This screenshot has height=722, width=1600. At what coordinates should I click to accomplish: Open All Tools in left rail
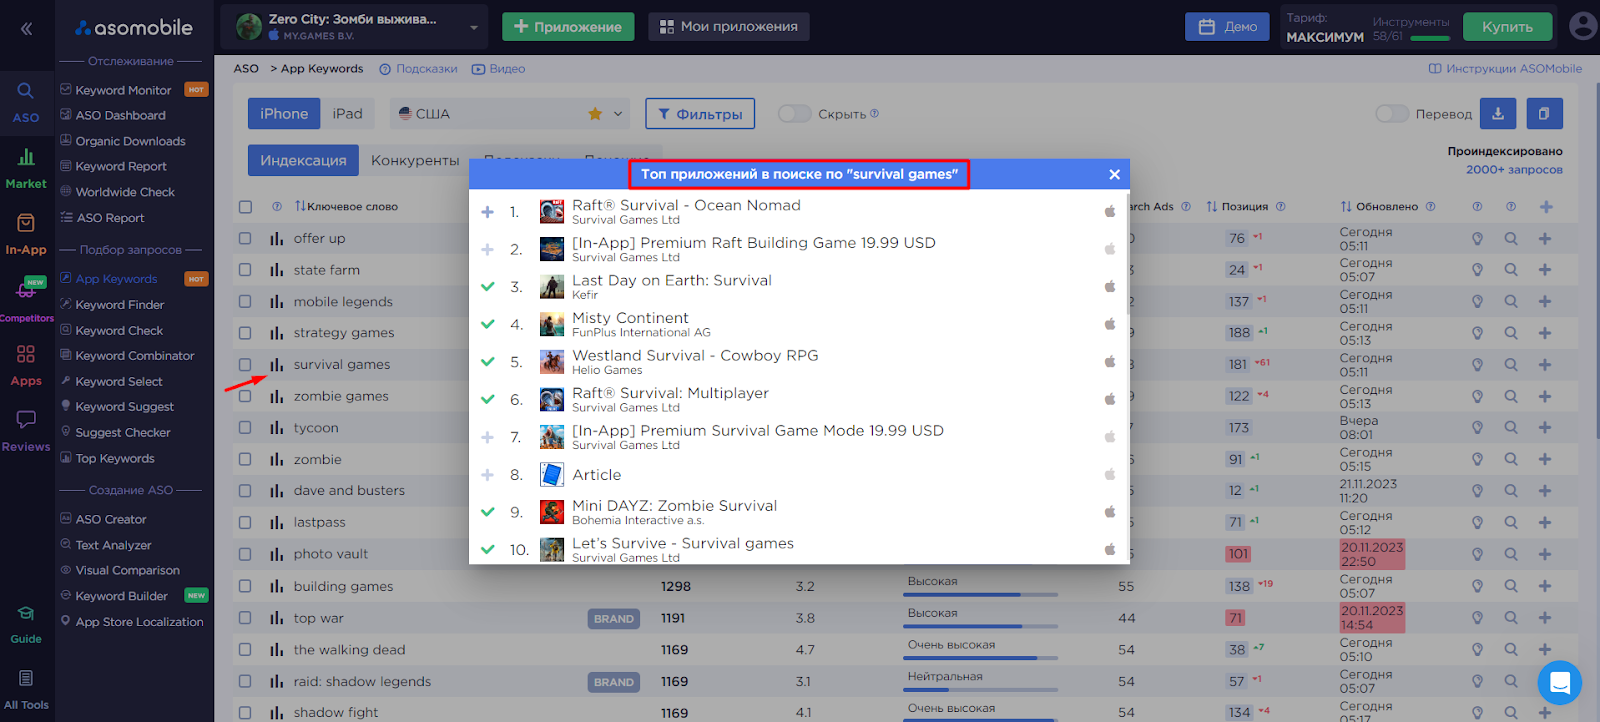click(26, 690)
